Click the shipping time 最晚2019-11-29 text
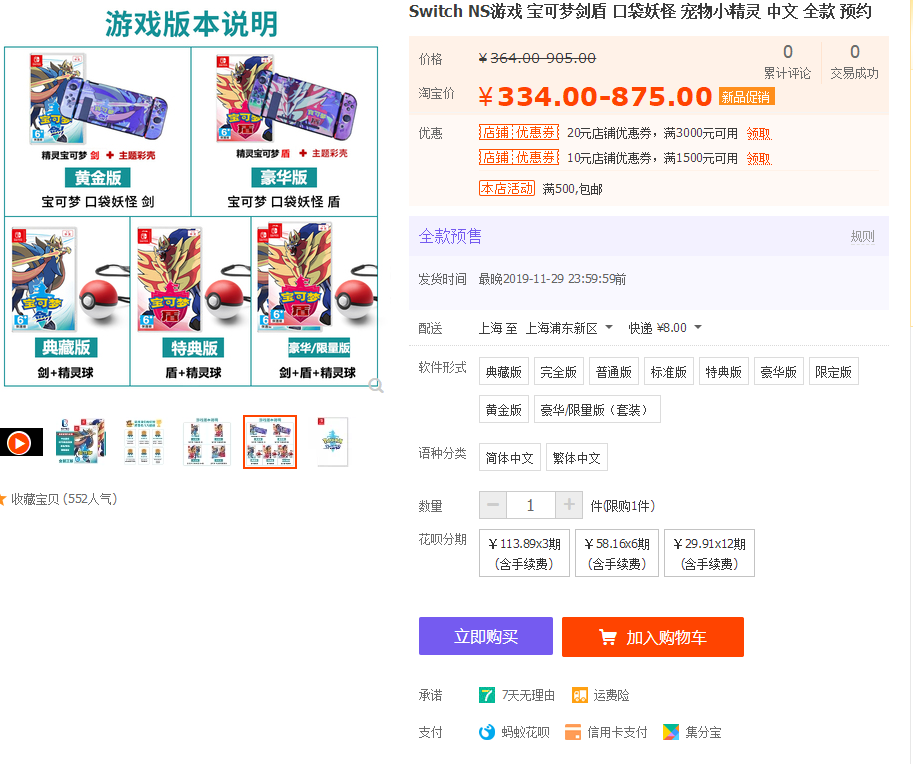This screenshot has width=913, height=764. coord(552,279)
